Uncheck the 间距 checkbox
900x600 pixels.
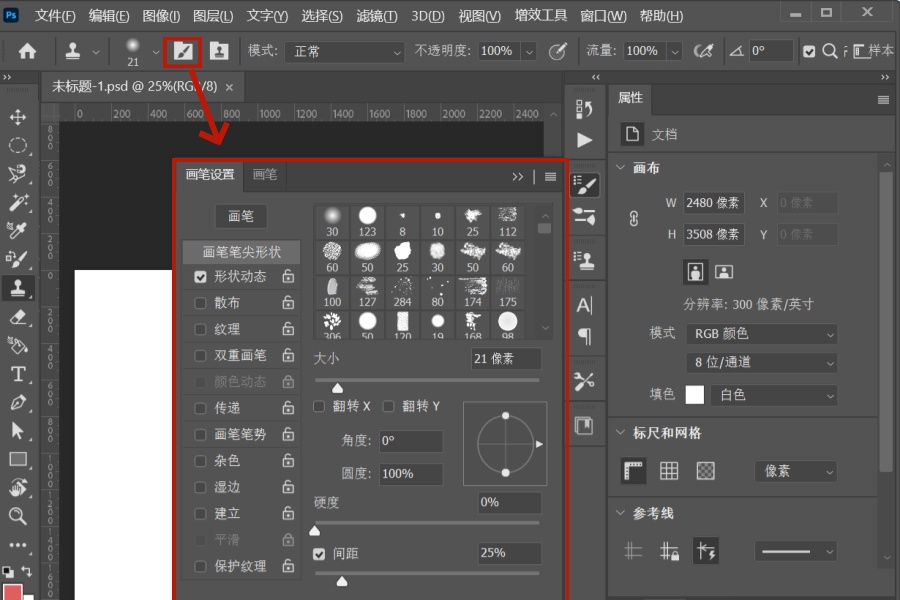tap(319, 553)
